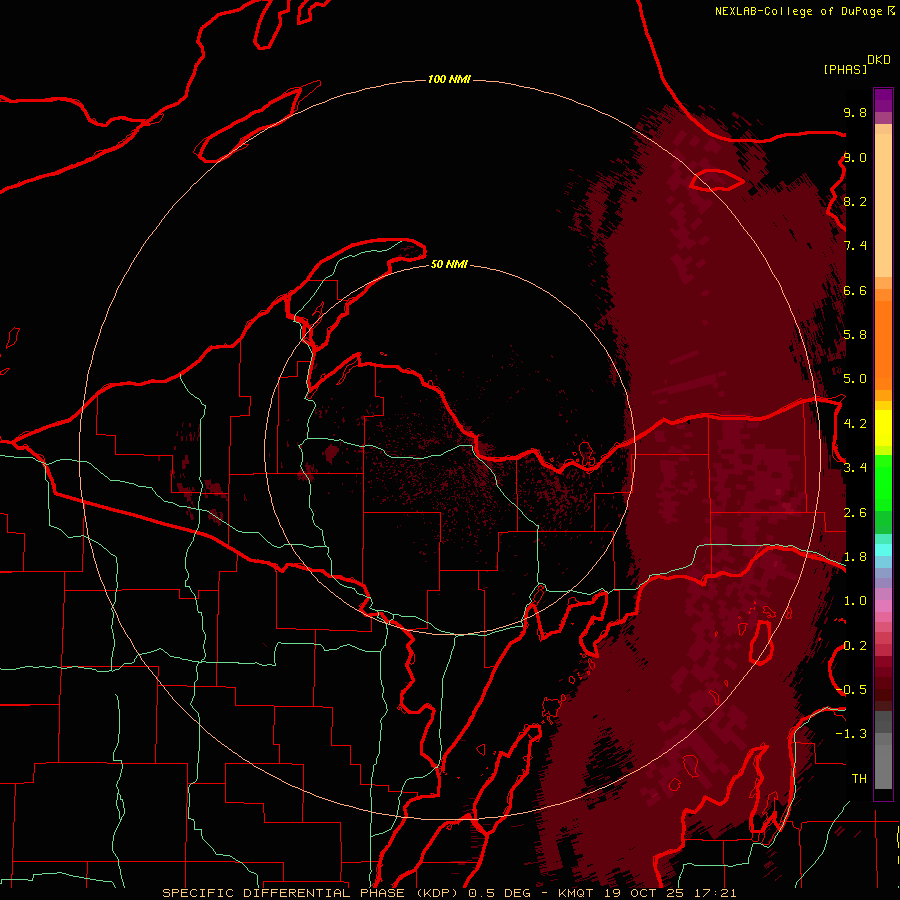Click the 4.2 legend value

click(x=855, y=424)
